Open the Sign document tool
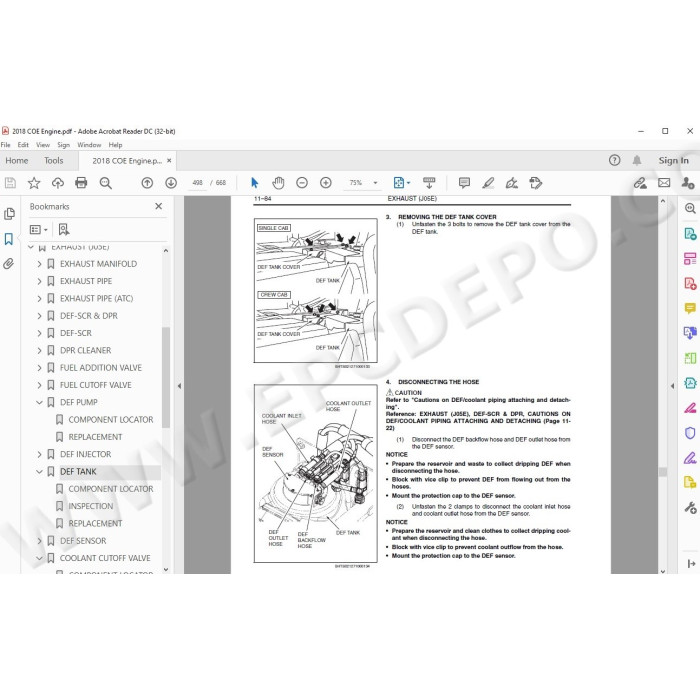Screen dimensions: 700x700 pos(512,183)
